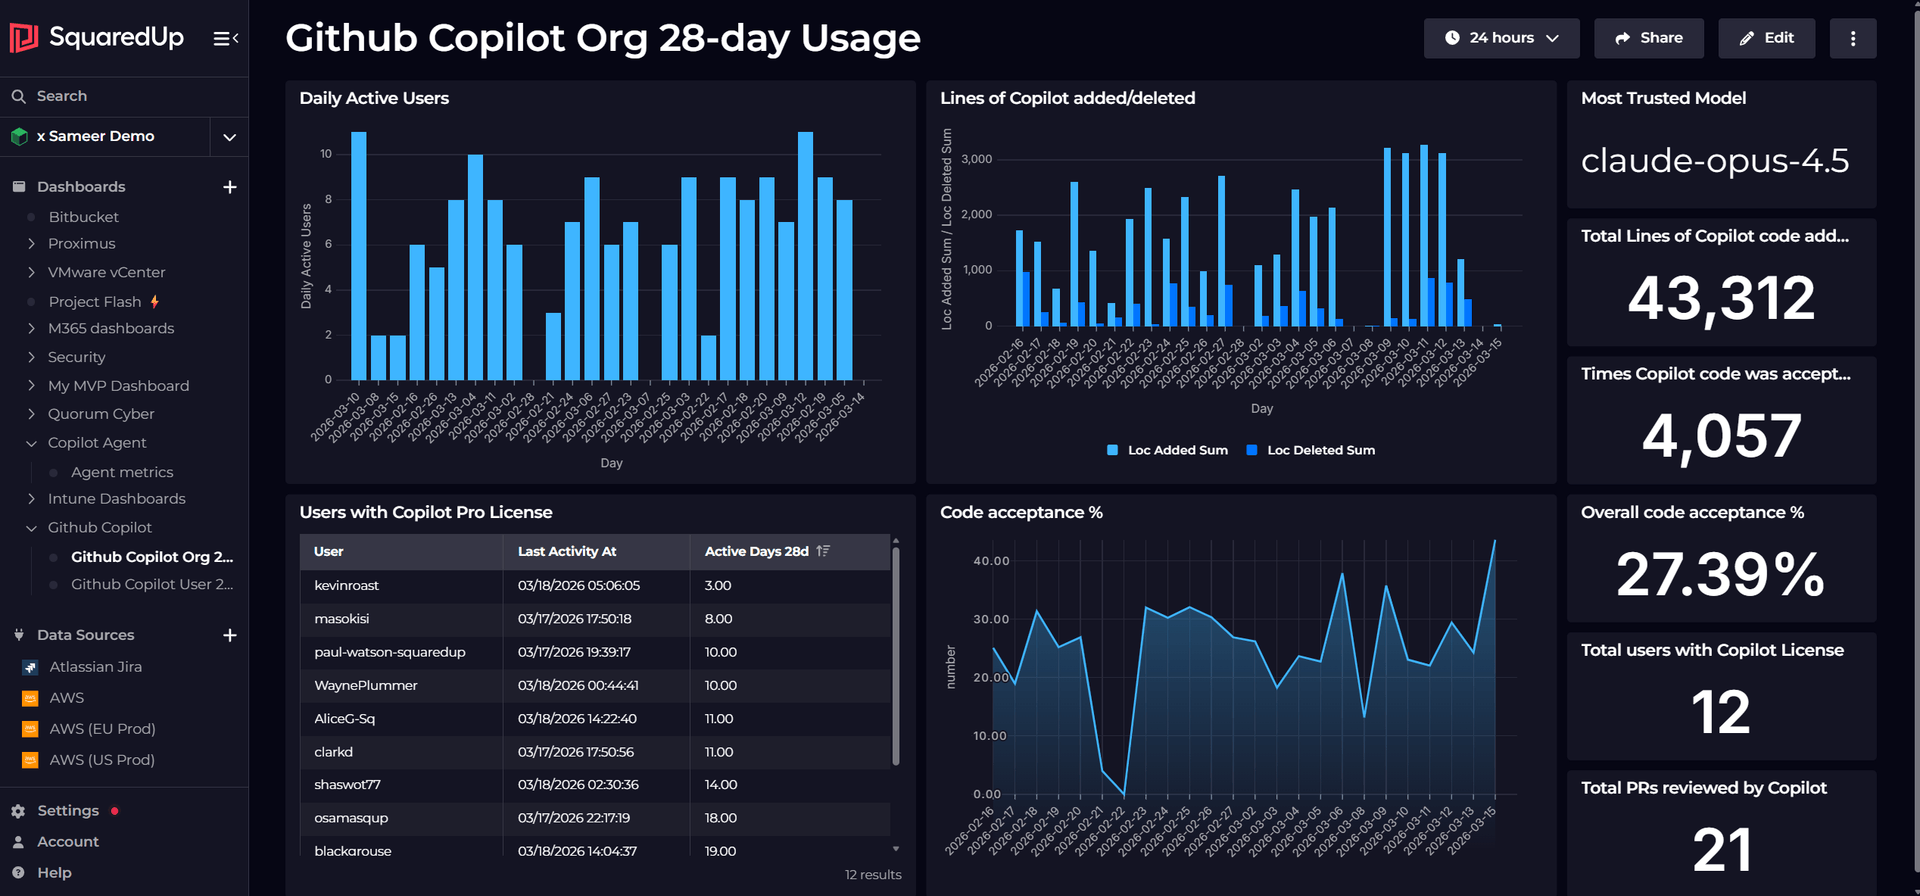The width and height of the screenshot is (1920, 896).
Task: Open the Help link
Action: tap(54, 873)
